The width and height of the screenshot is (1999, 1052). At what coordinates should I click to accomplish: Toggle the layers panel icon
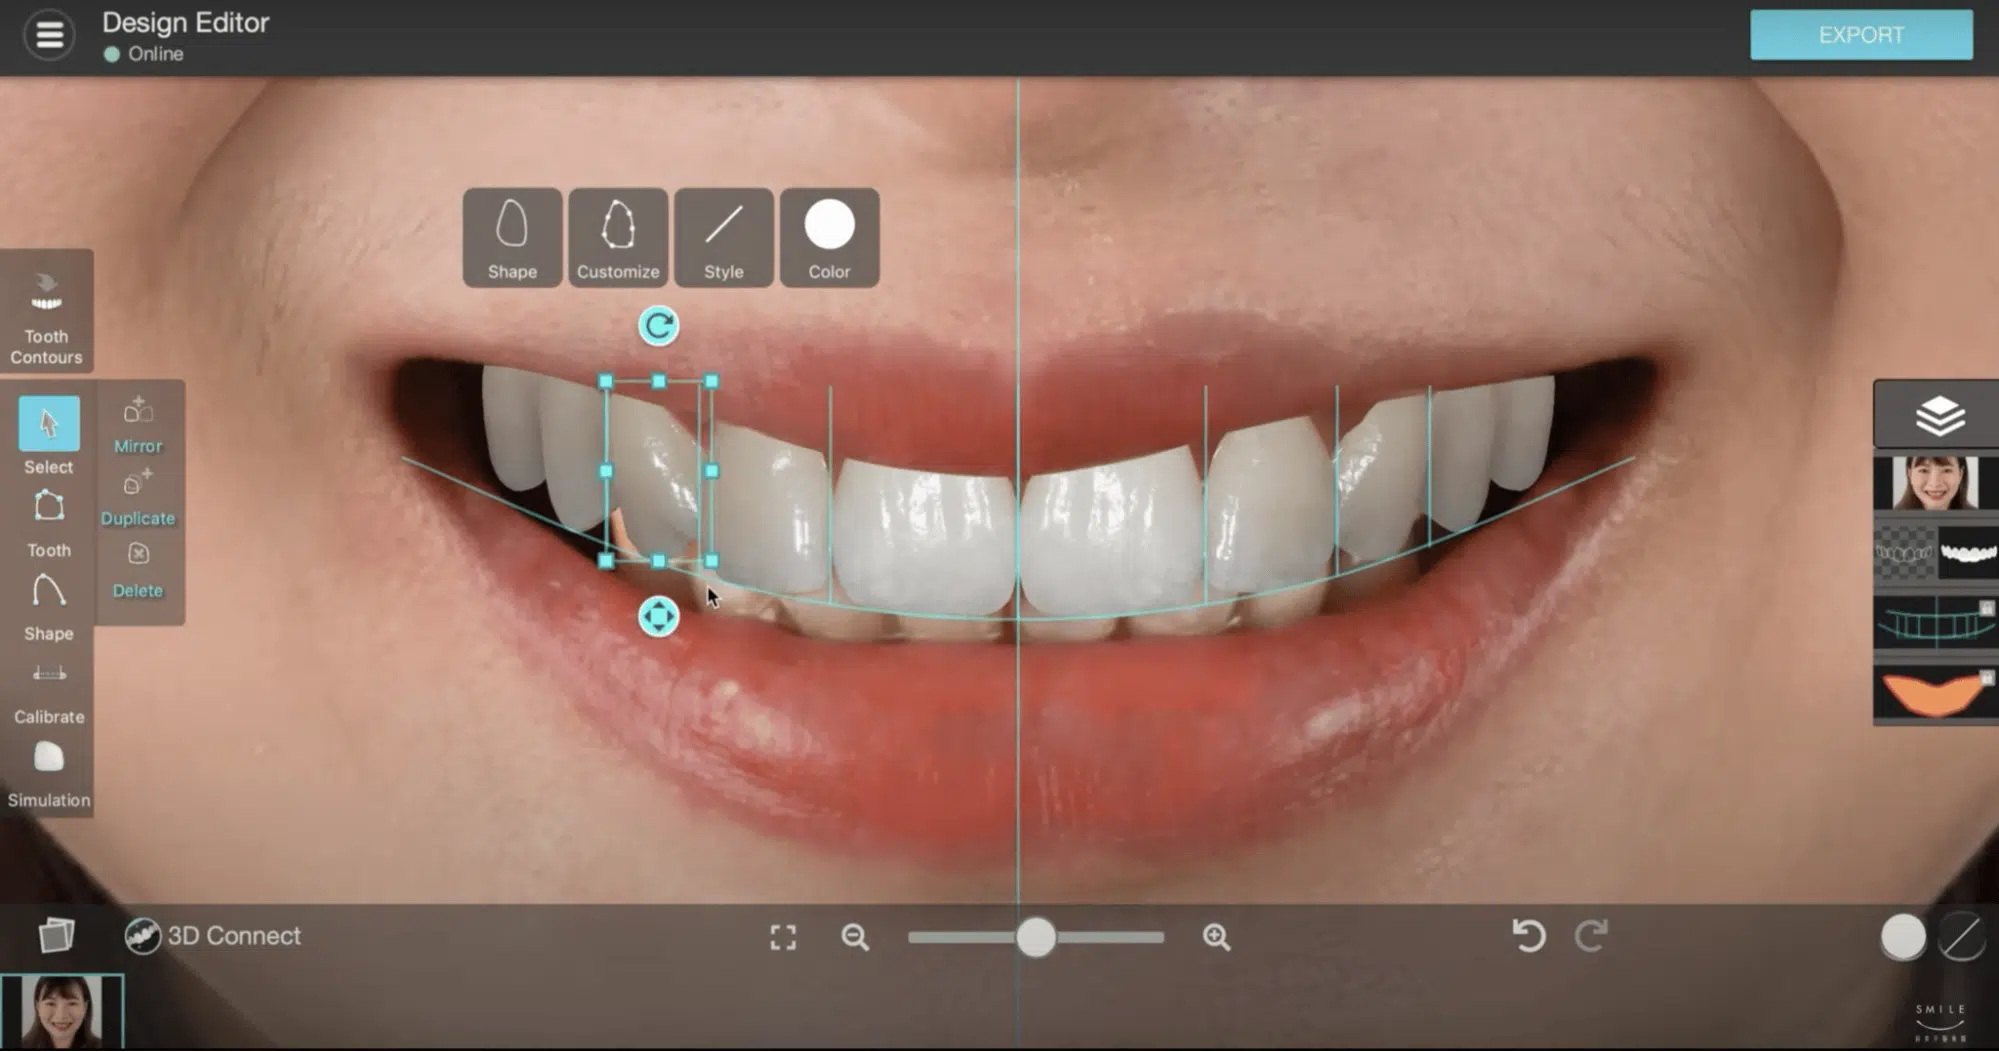point(1940,416)
